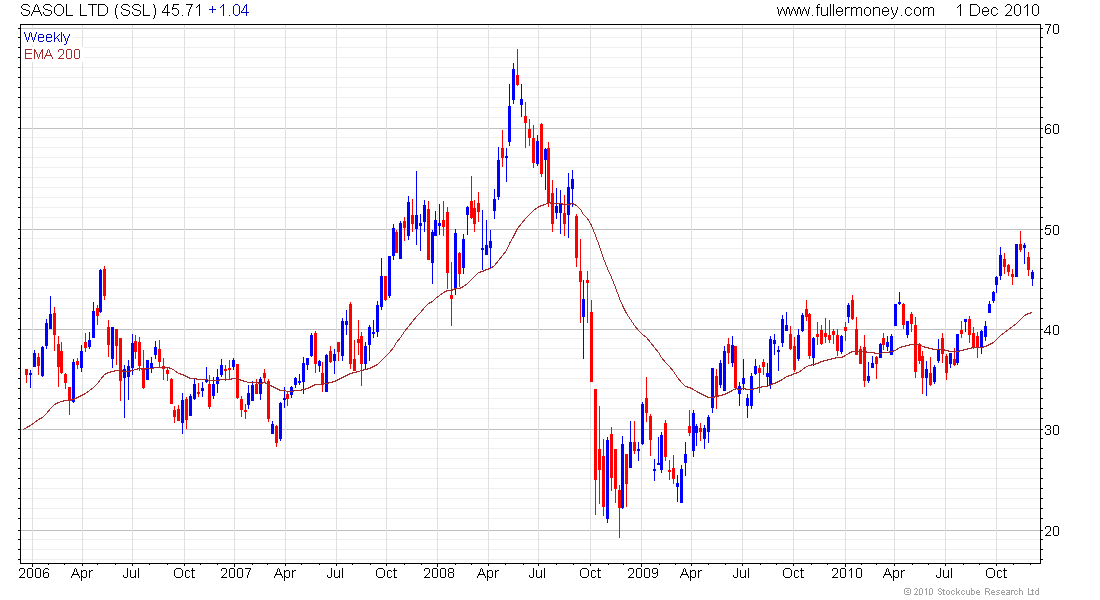Screen dimensions: 1100x600
Task: Click the Stockcube Research Ltd copyright text
Action: coord(972,592)
